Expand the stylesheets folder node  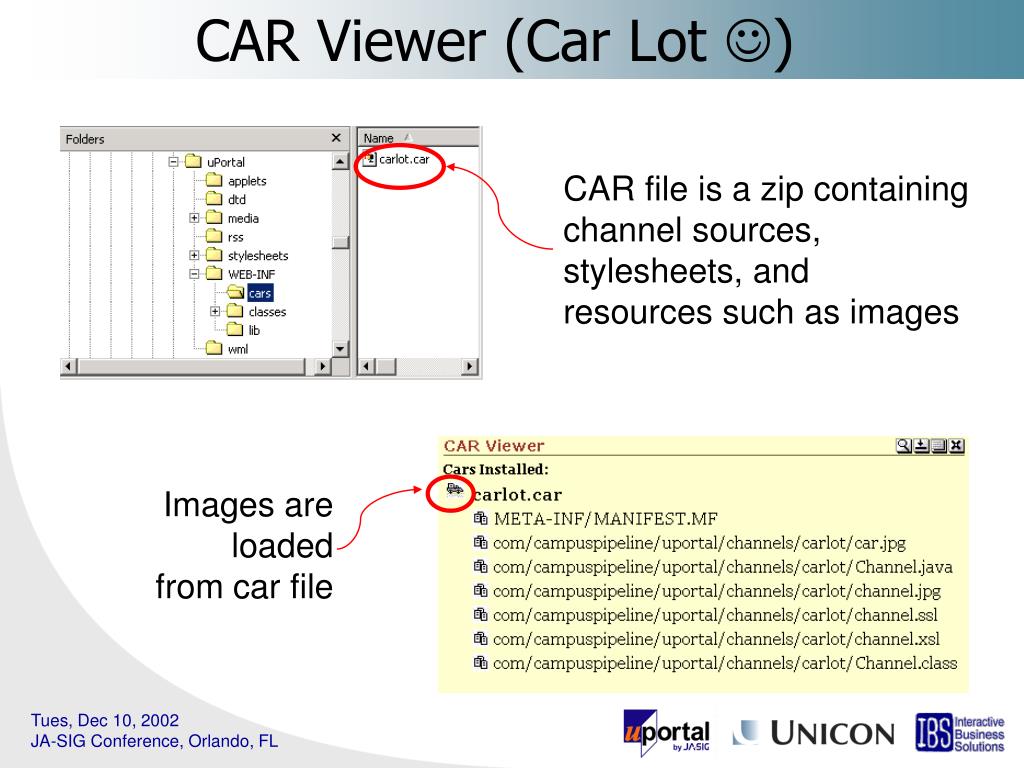click(x=194, y=255)
